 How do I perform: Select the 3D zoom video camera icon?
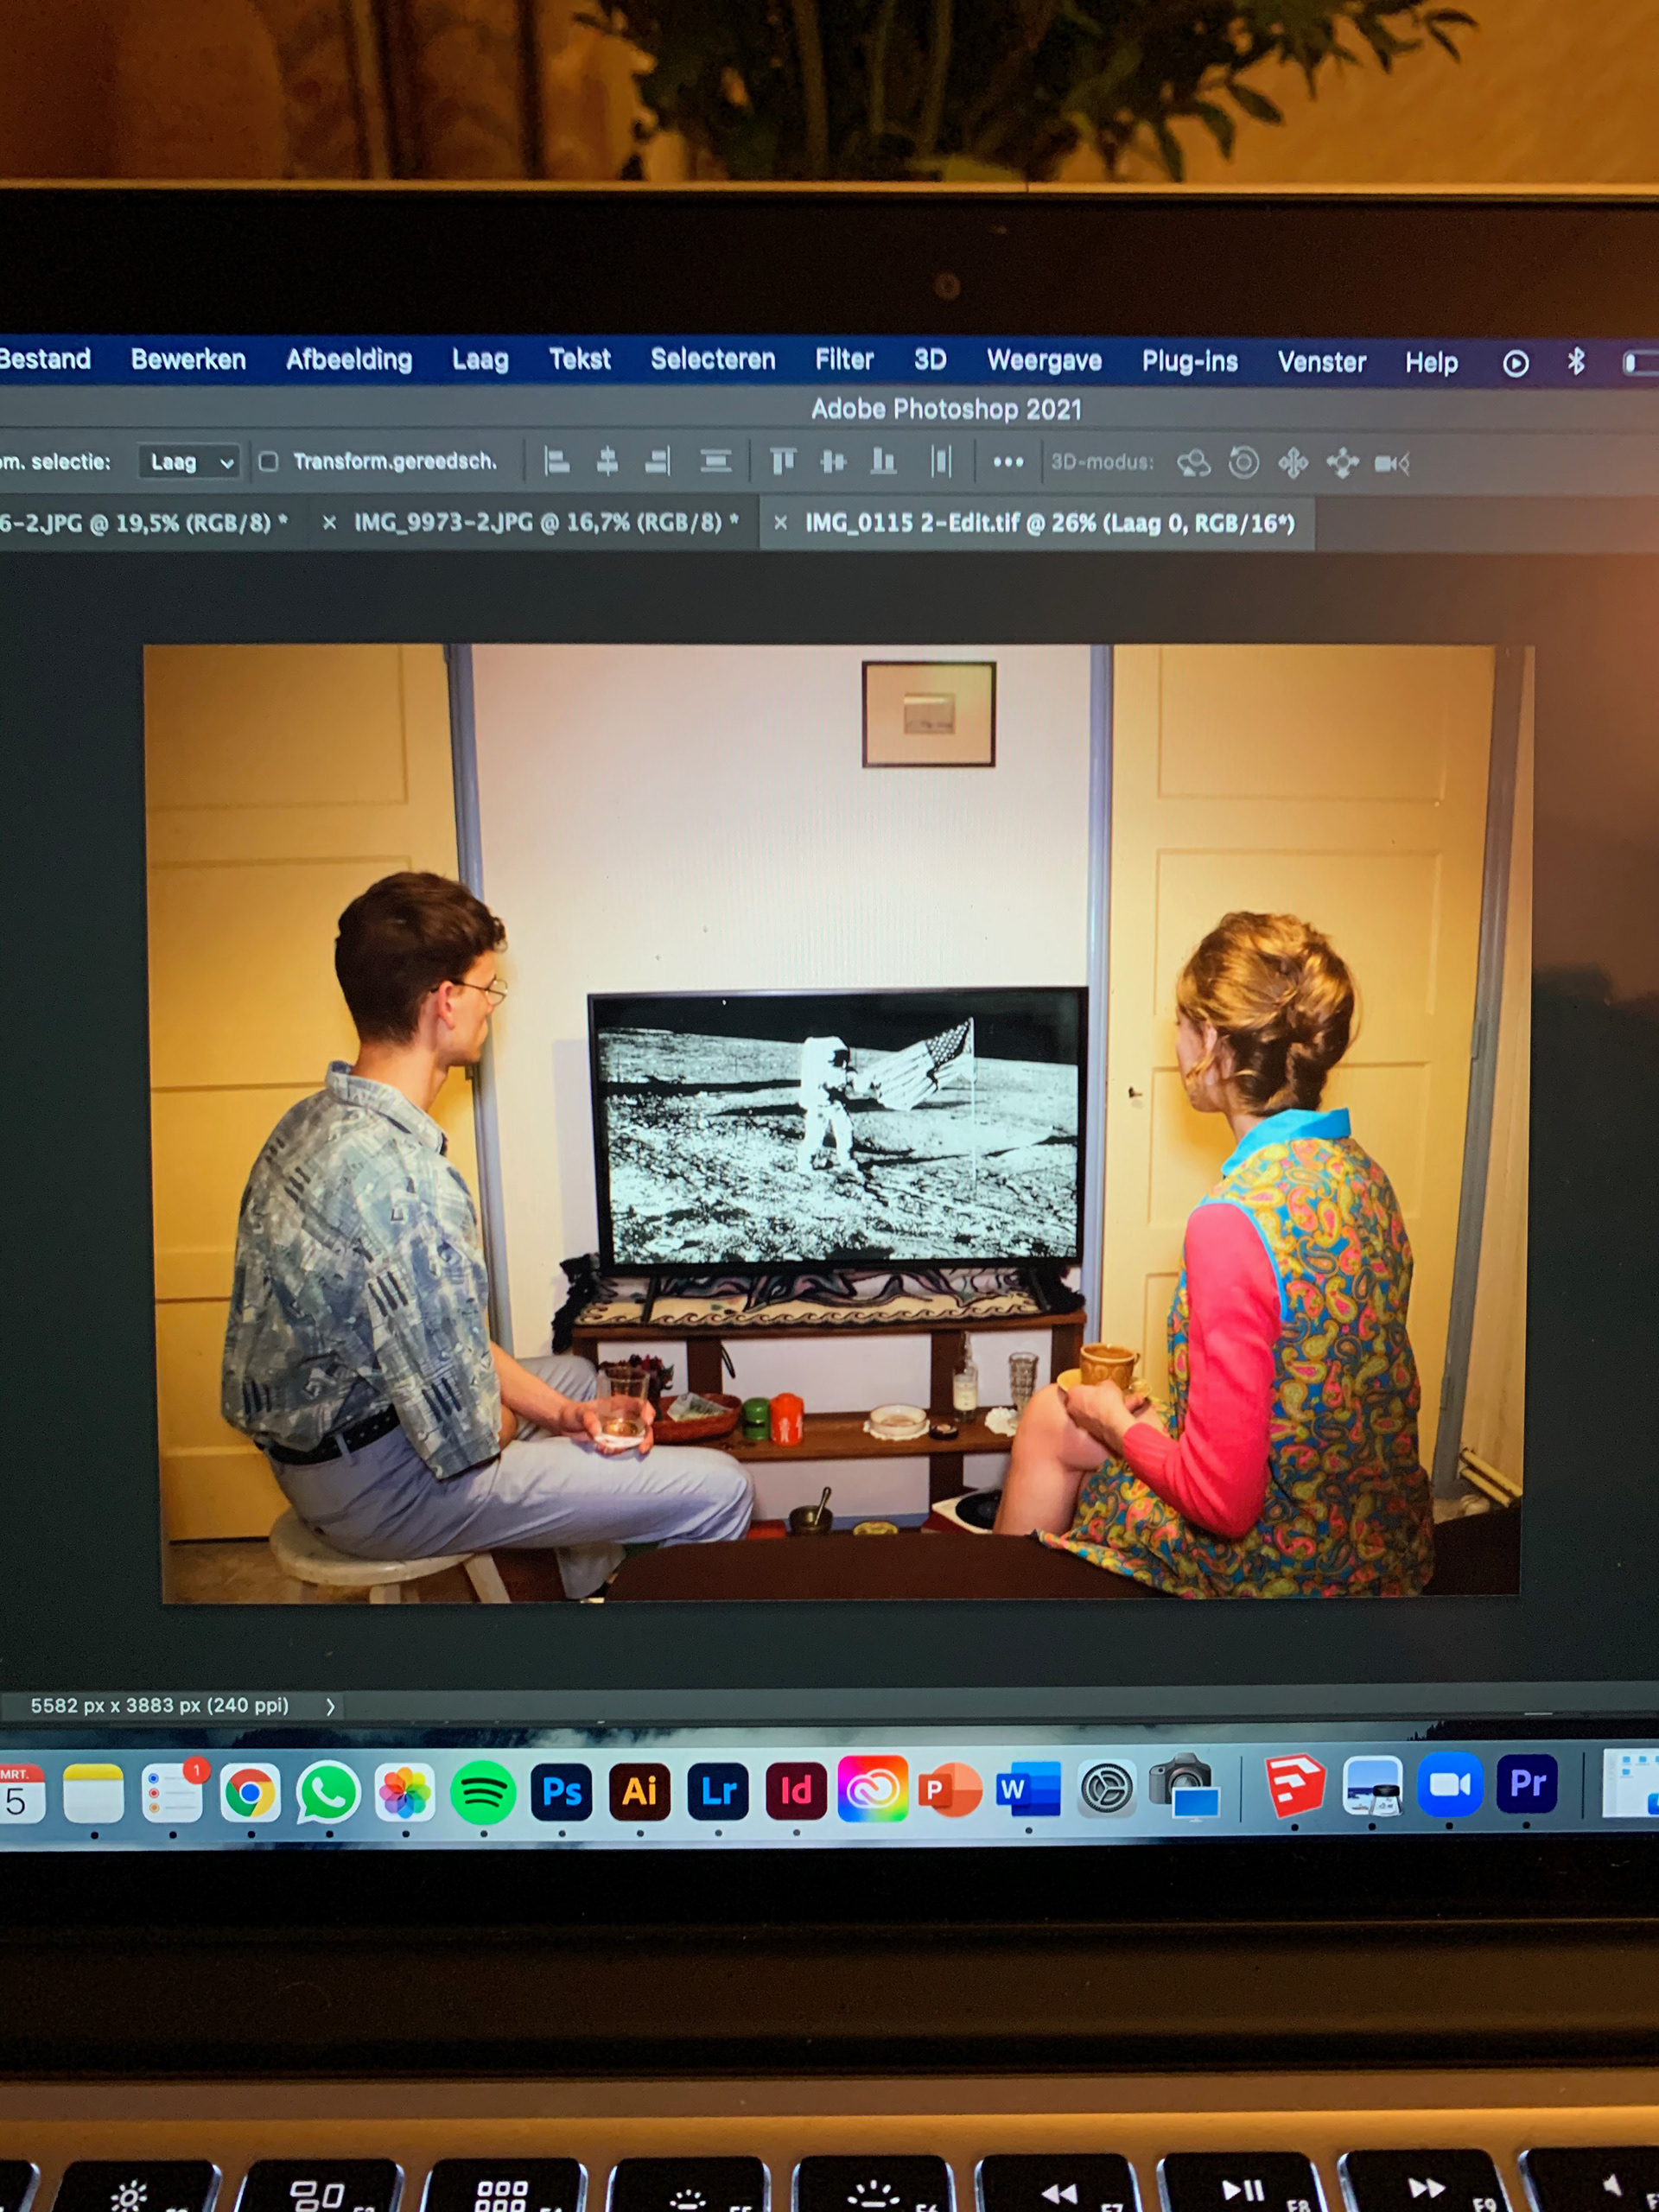pyautogui.click(x=1391, y=463)
